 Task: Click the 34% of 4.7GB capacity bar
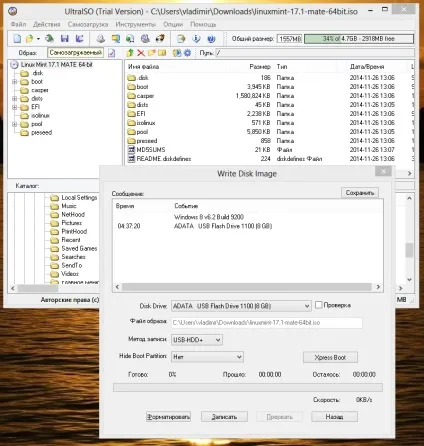359,39
